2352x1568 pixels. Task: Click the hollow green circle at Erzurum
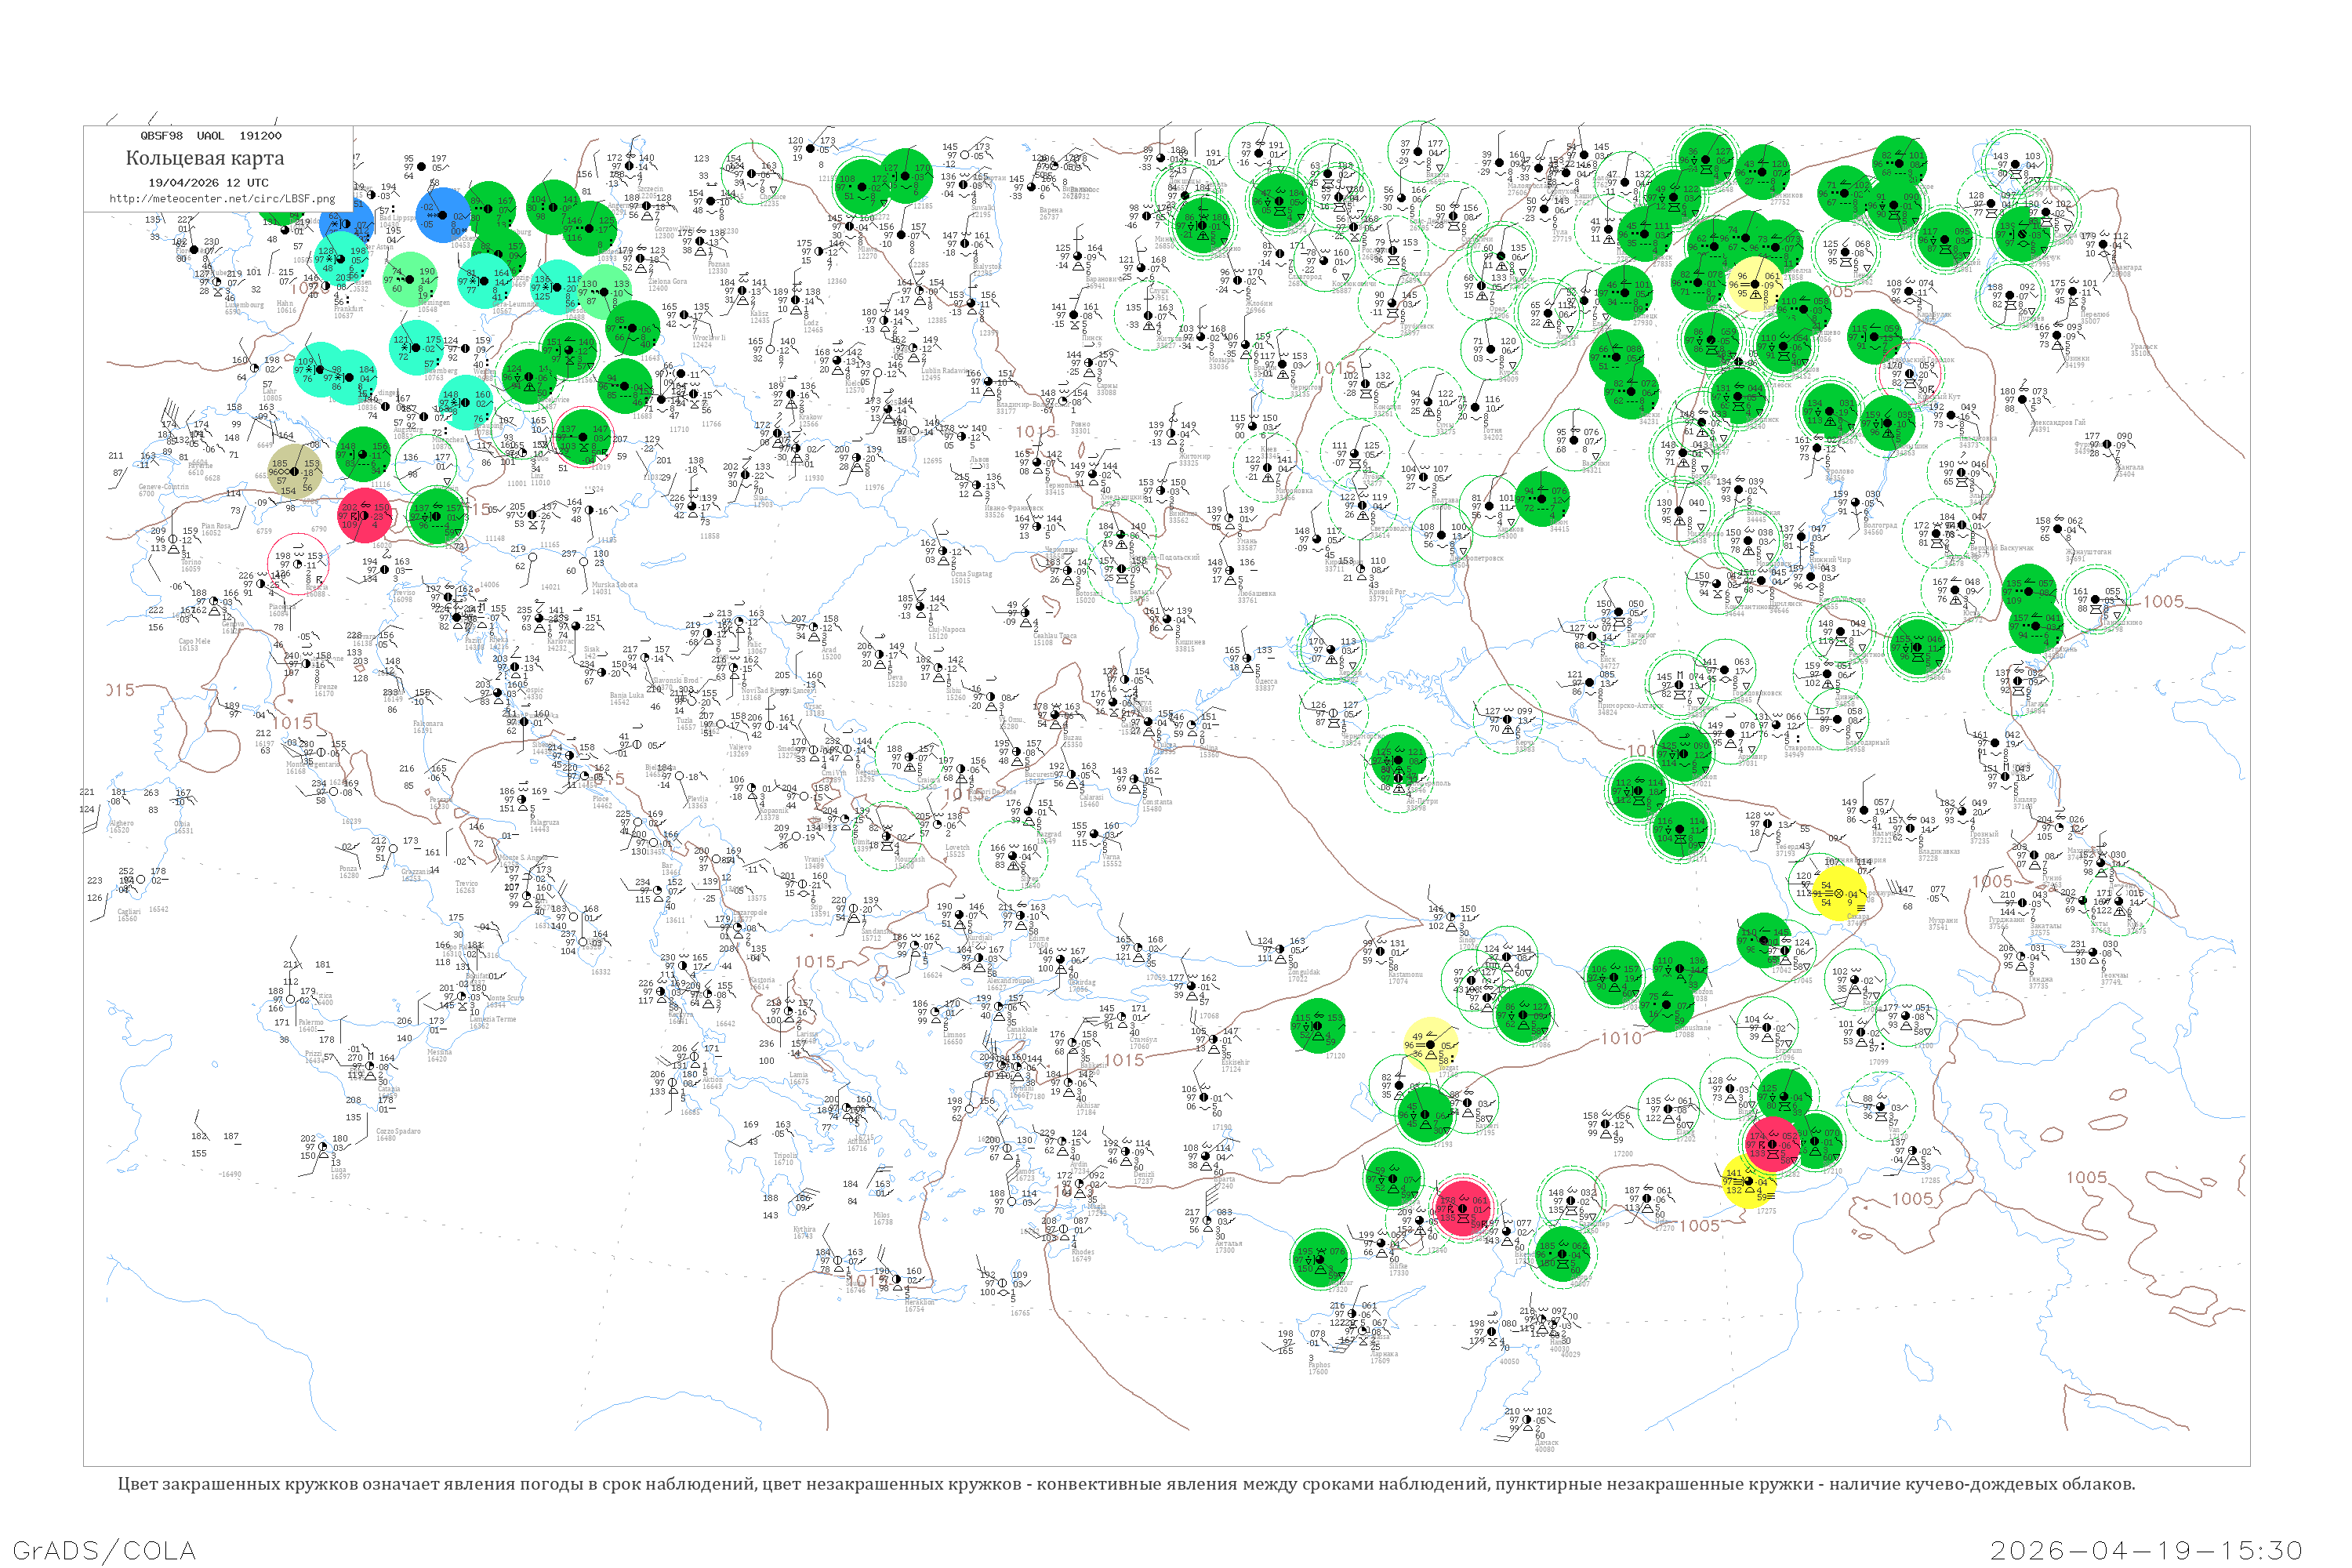(x=1767, y=1028)
